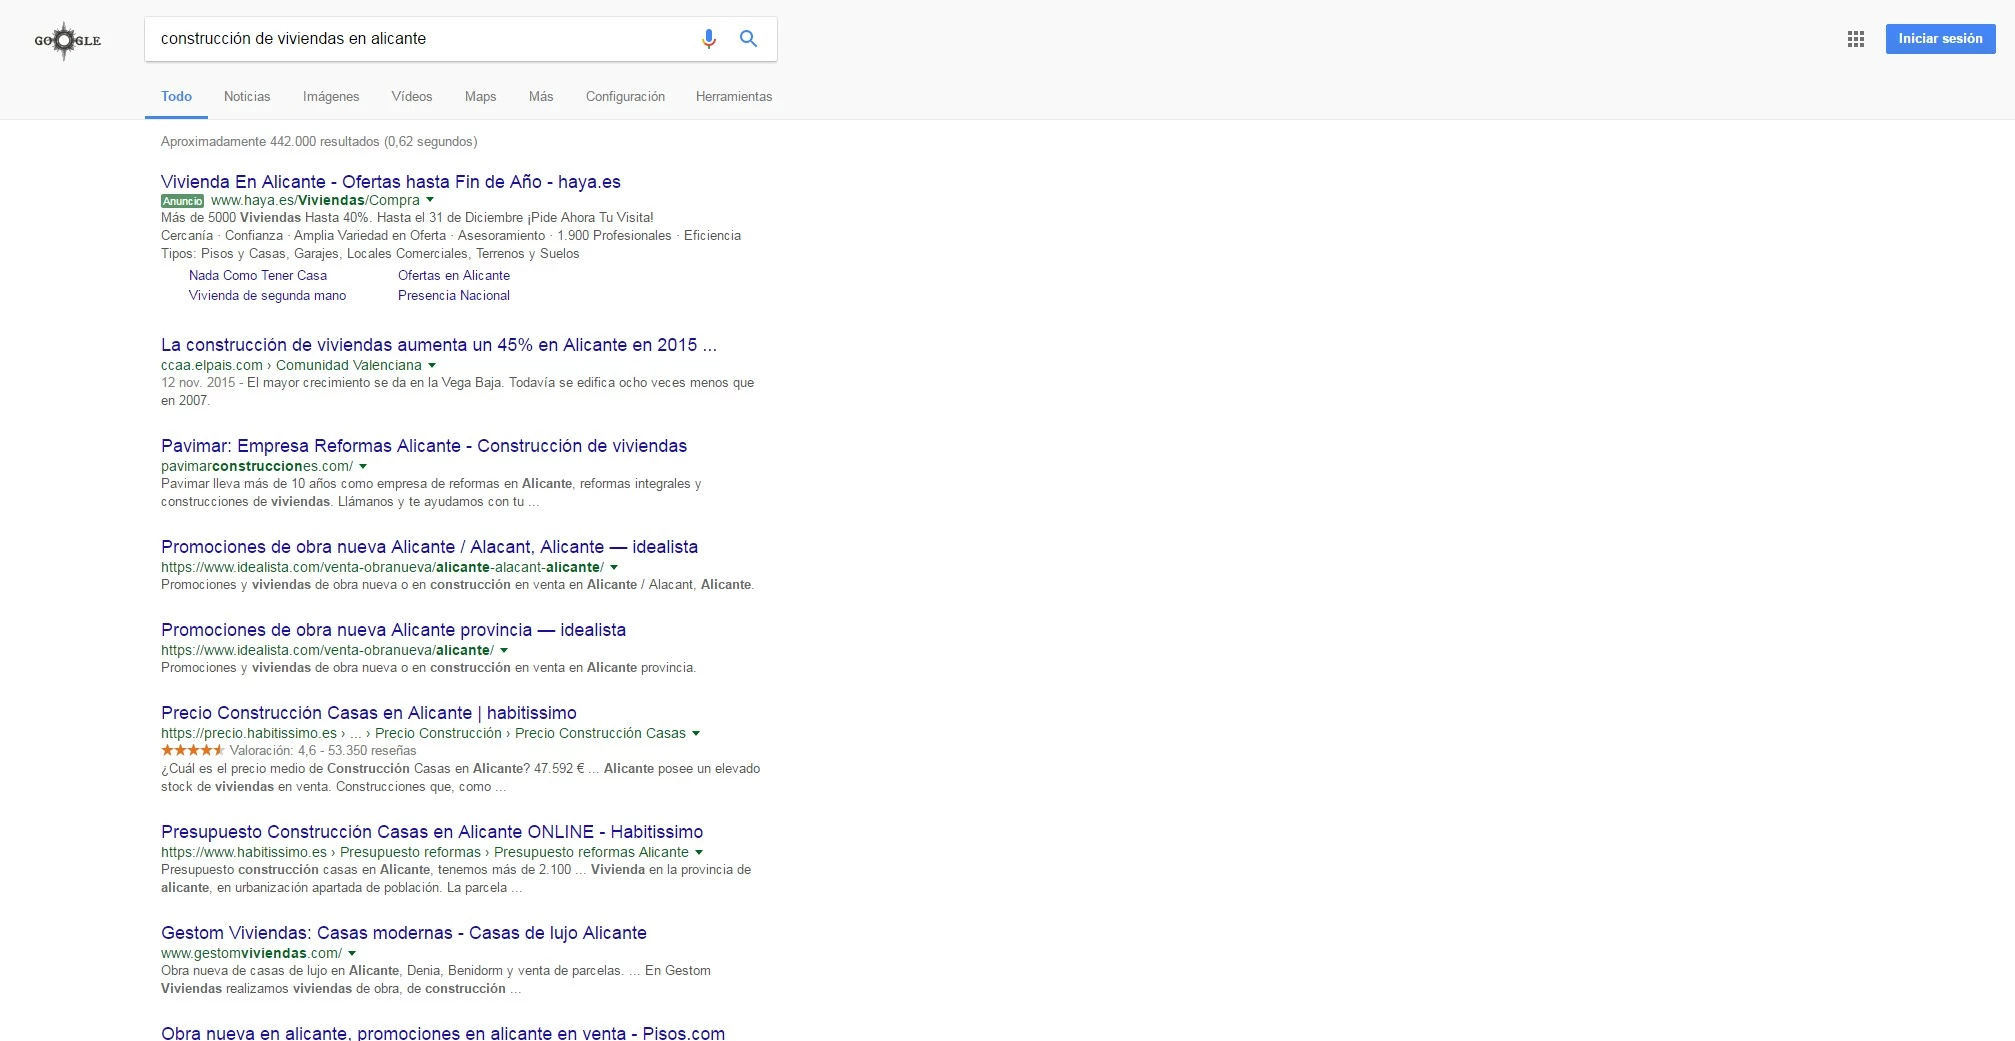Screen dimensions: 2015x1041
Task: Click the star rating of the habitissimo result
Action: [x=193, y=750]
